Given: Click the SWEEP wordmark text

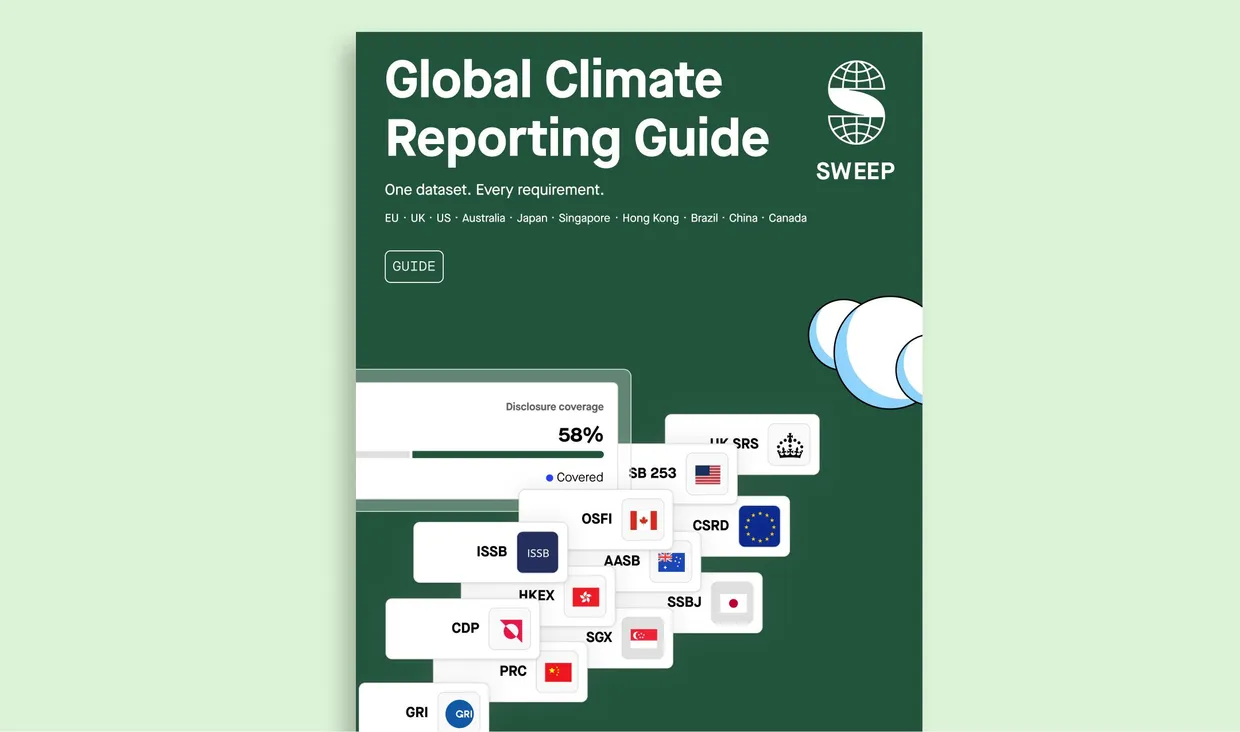Looking at the screenshot, I should pyautogui.click(x=855, y=171).
